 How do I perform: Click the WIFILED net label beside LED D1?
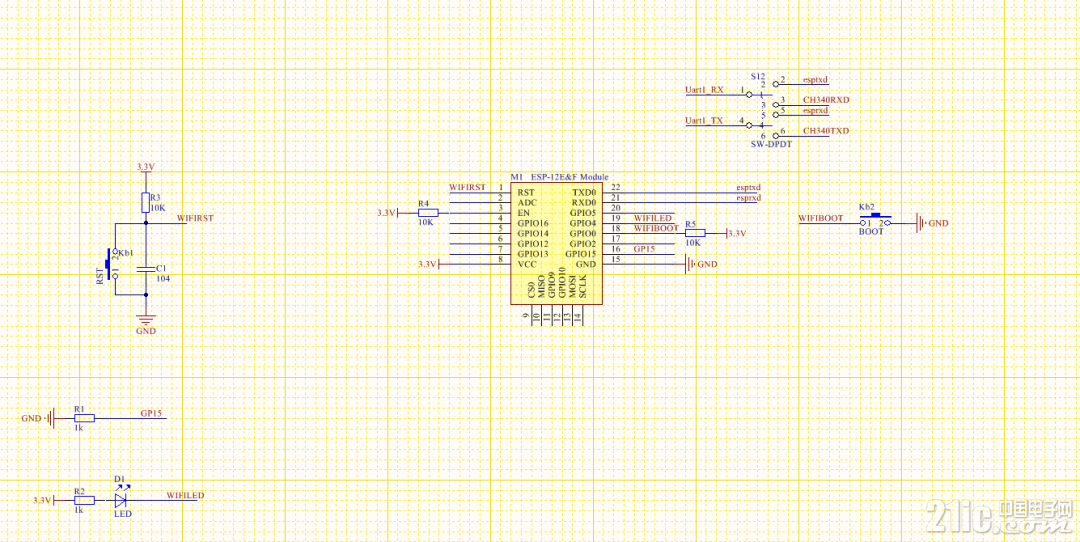point(185,495)
